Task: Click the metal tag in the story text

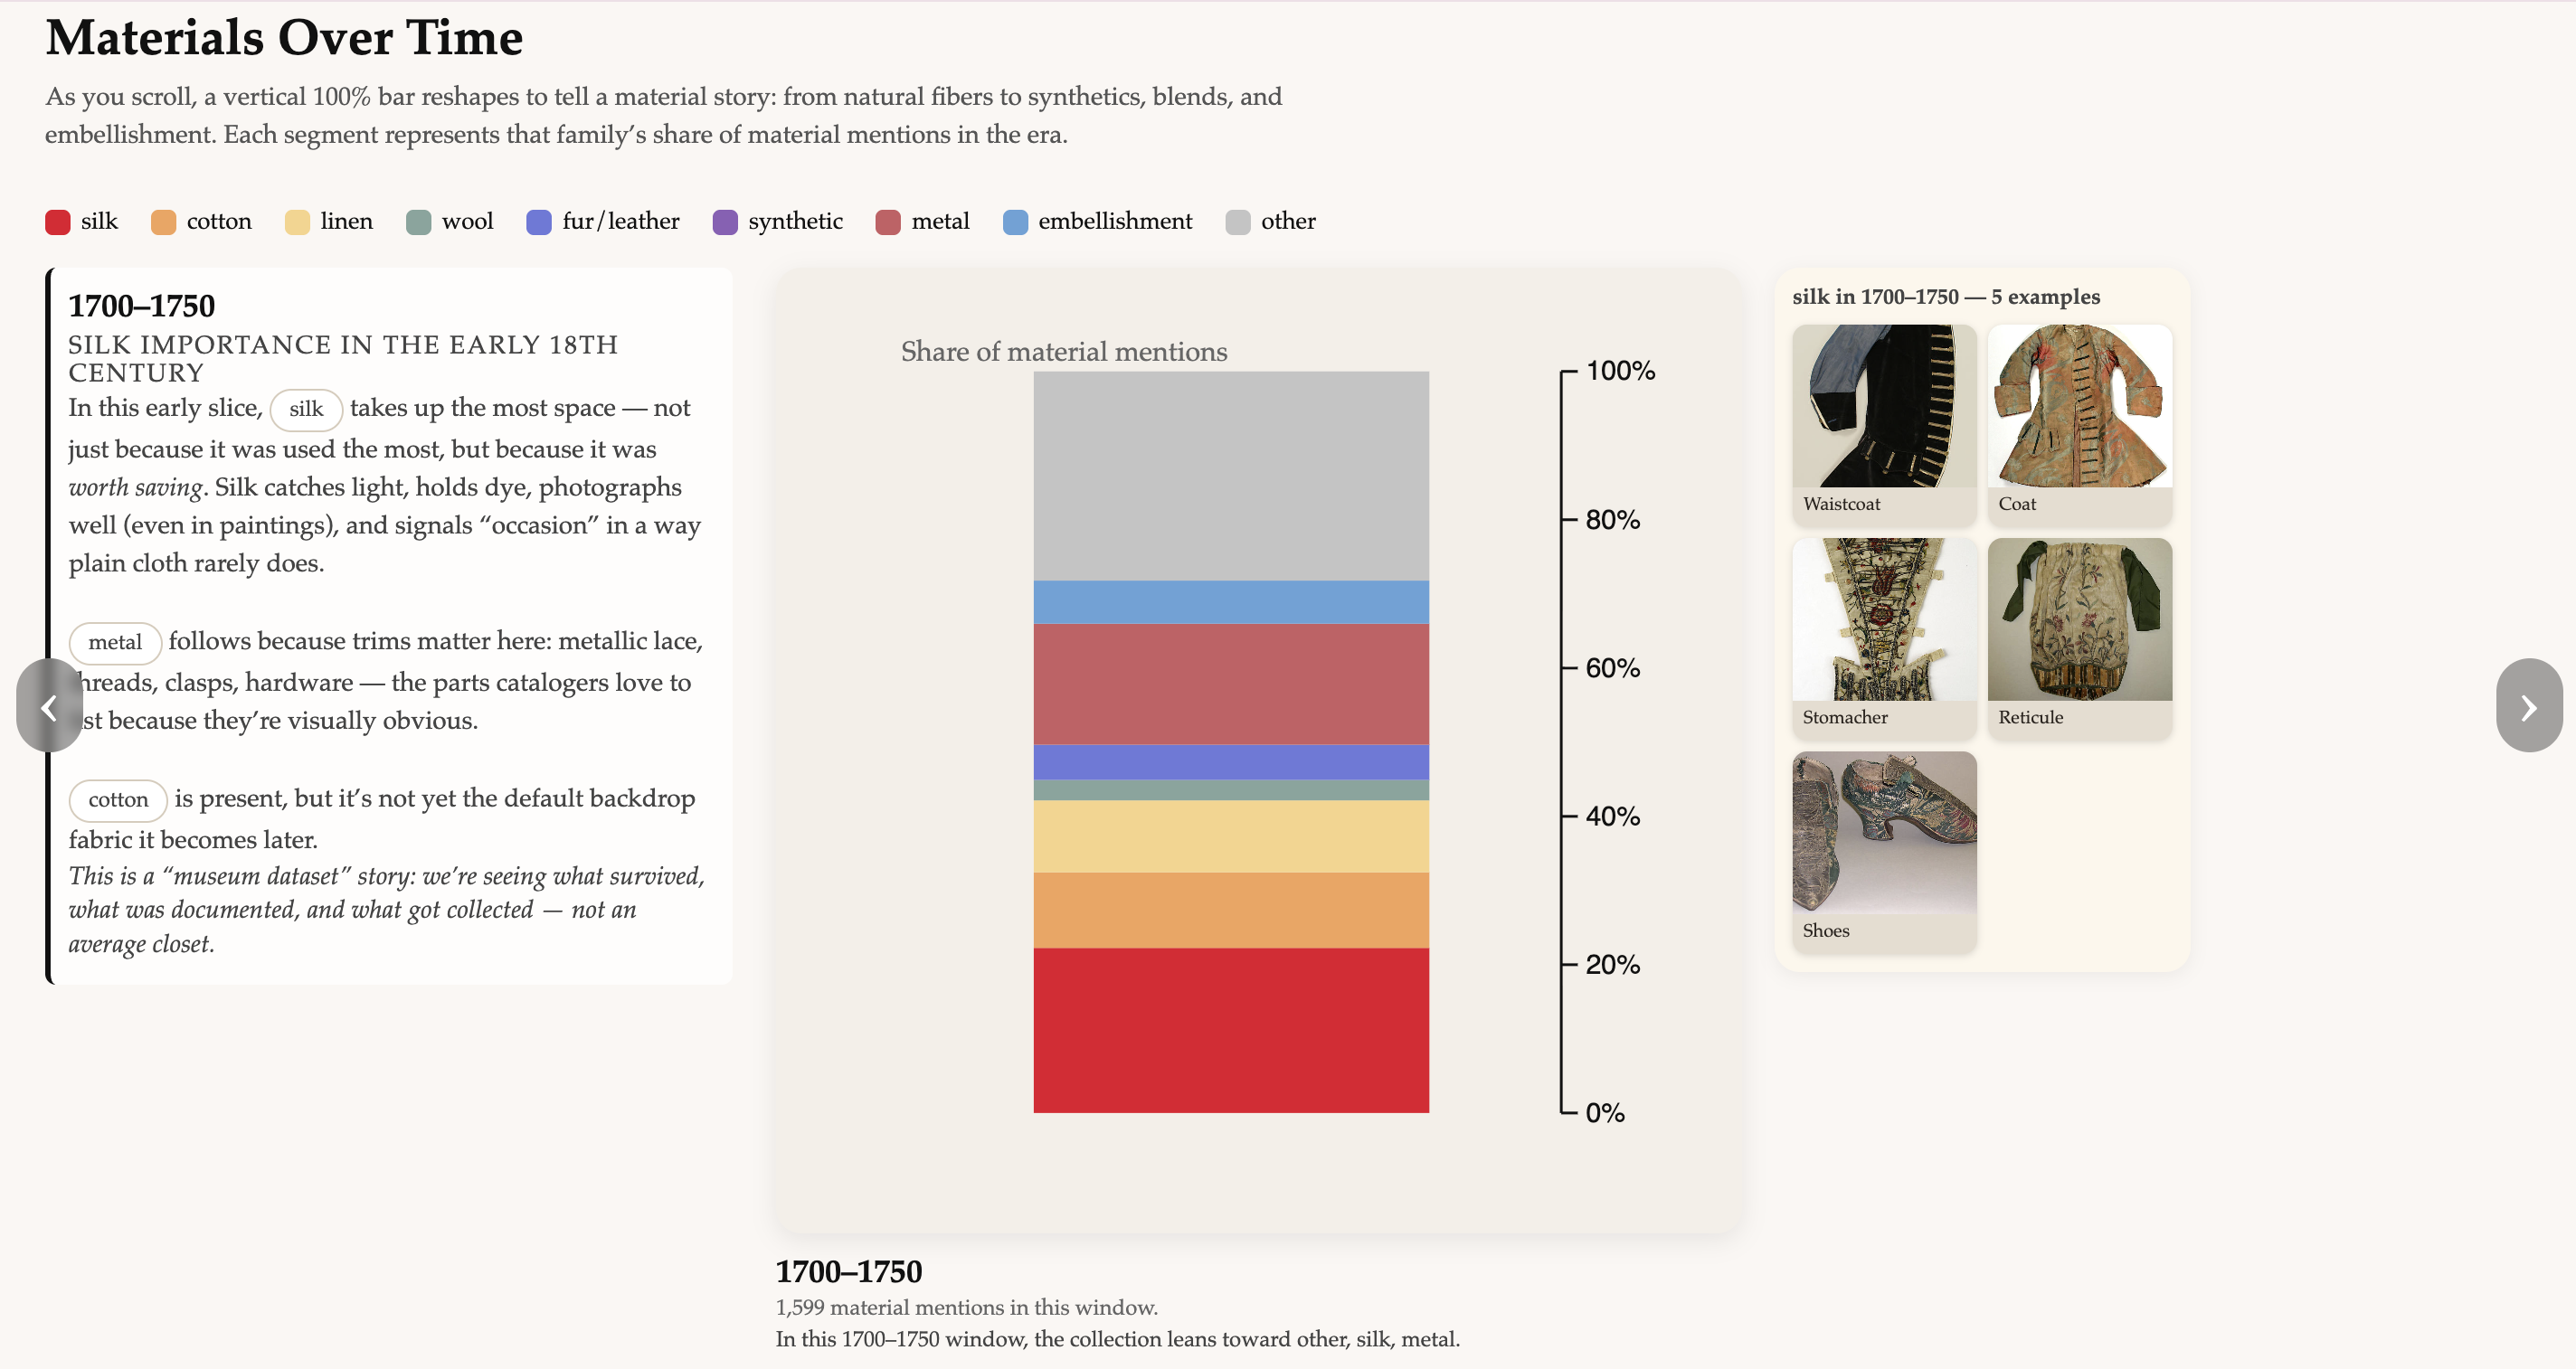Action: [115, 642]
